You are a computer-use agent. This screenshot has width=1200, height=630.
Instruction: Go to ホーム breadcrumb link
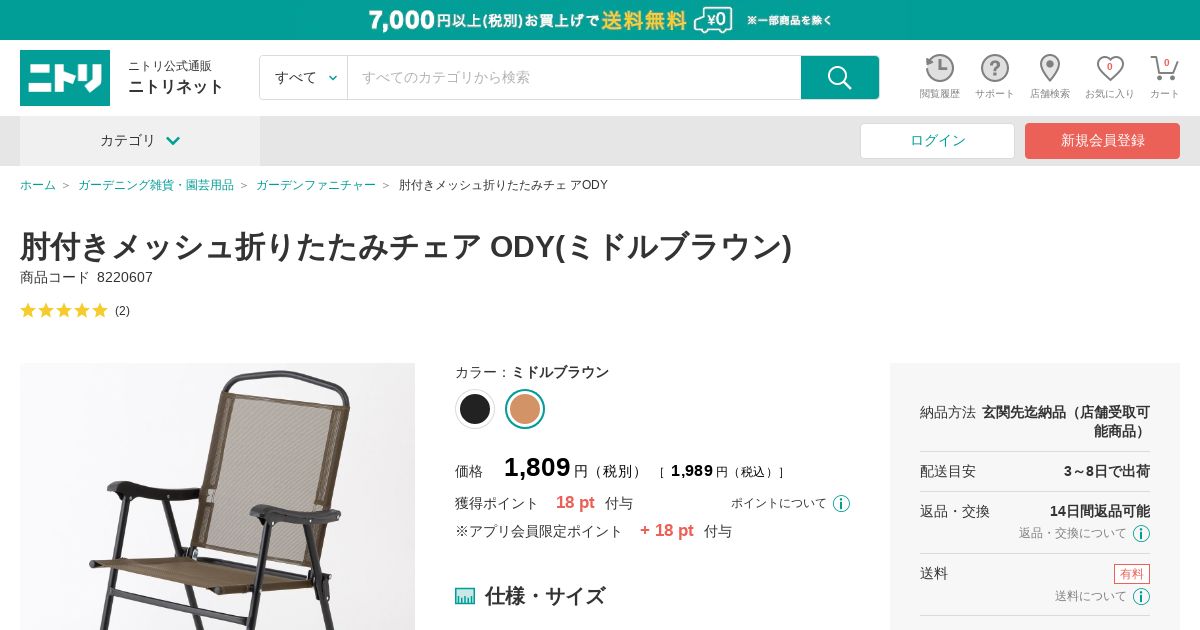[x=38, y=185]
